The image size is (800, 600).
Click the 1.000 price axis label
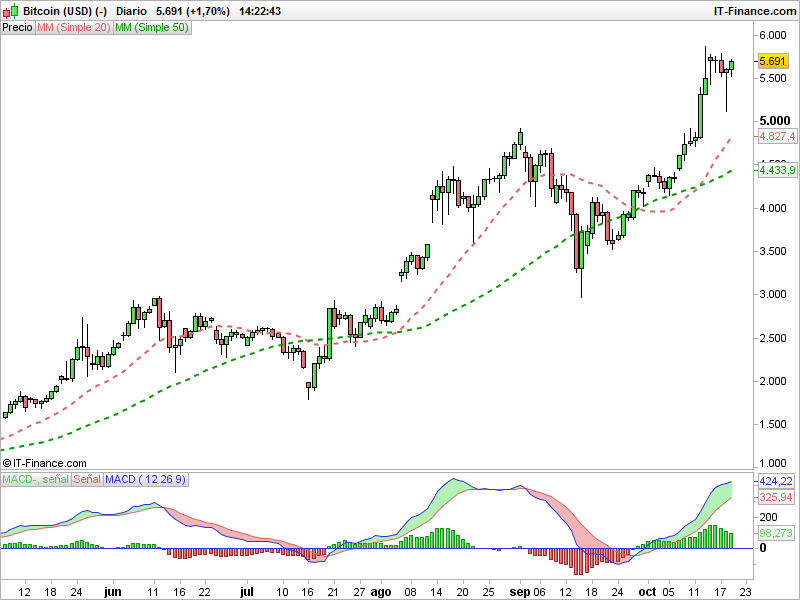point(773,463)
